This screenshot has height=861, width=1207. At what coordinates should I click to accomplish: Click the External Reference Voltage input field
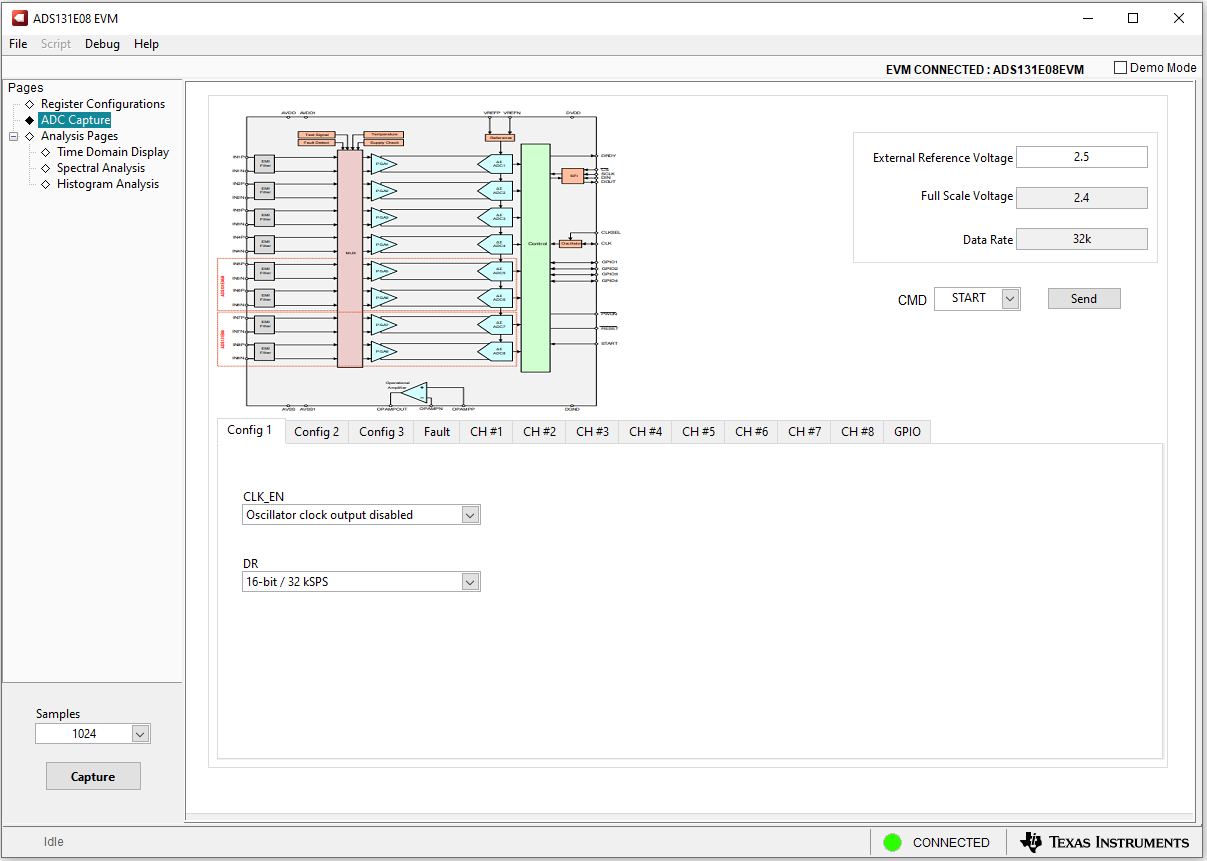1081,157
